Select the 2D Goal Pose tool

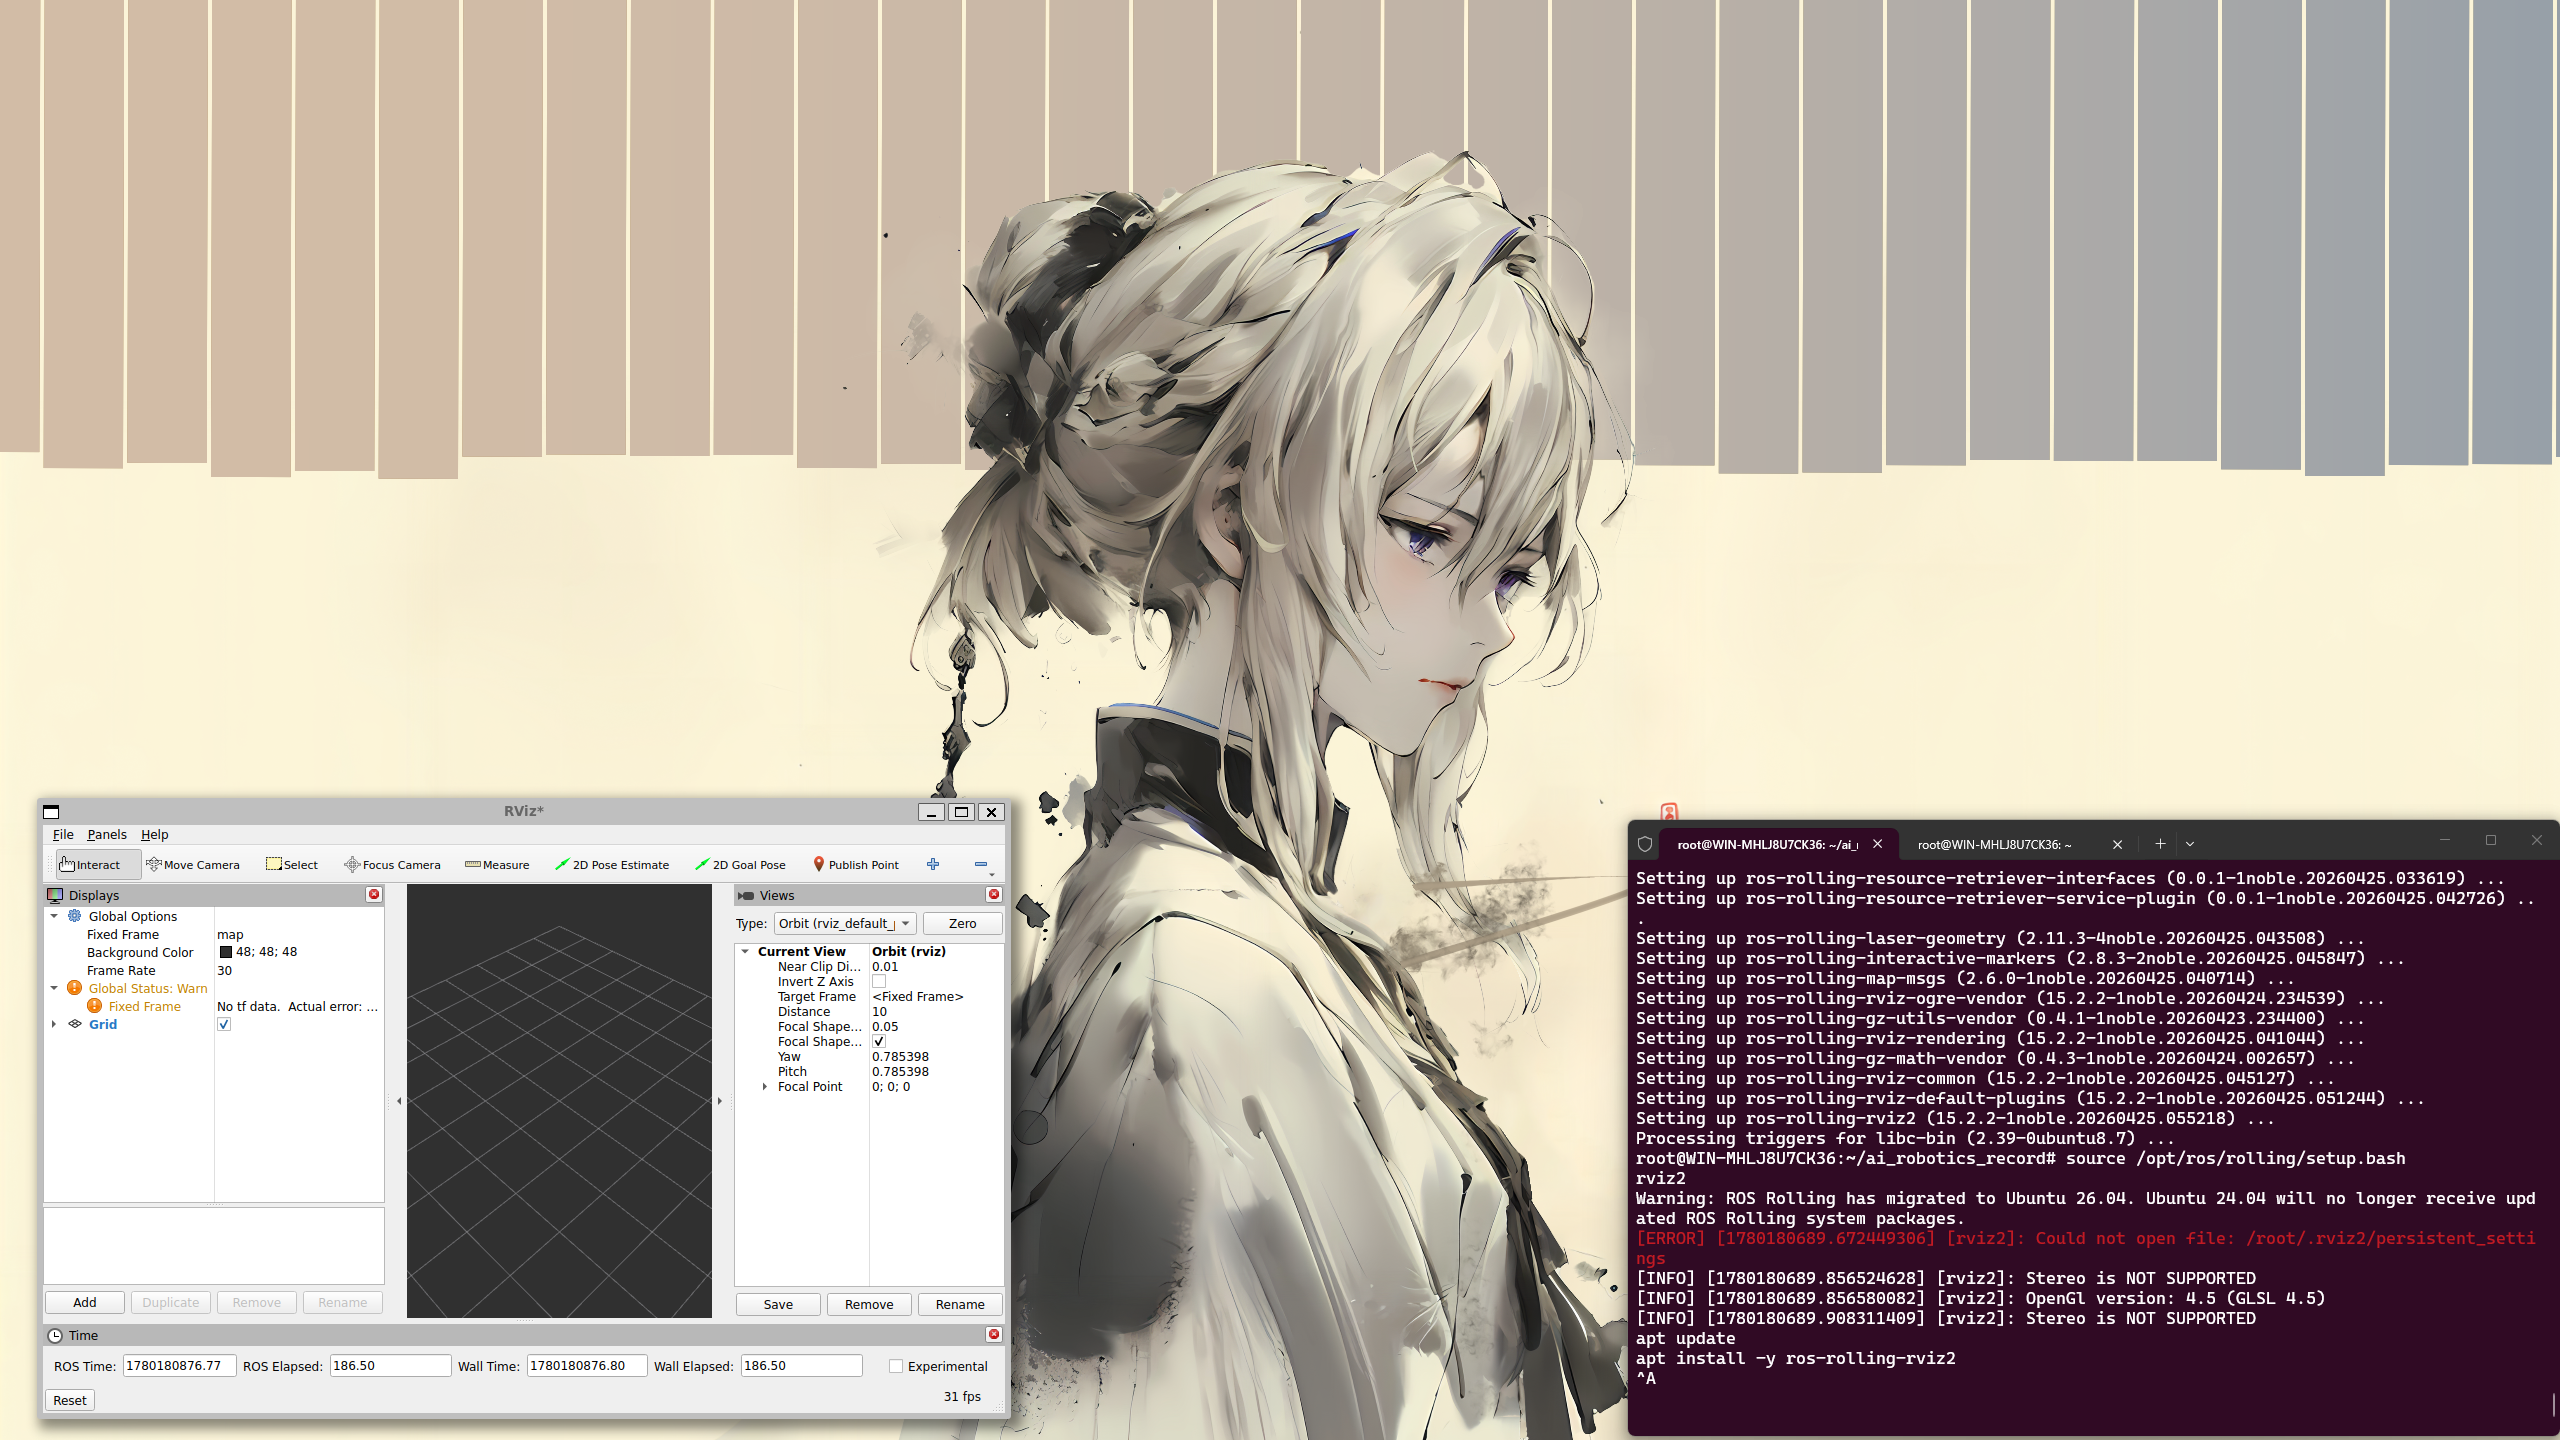point(741,865)
